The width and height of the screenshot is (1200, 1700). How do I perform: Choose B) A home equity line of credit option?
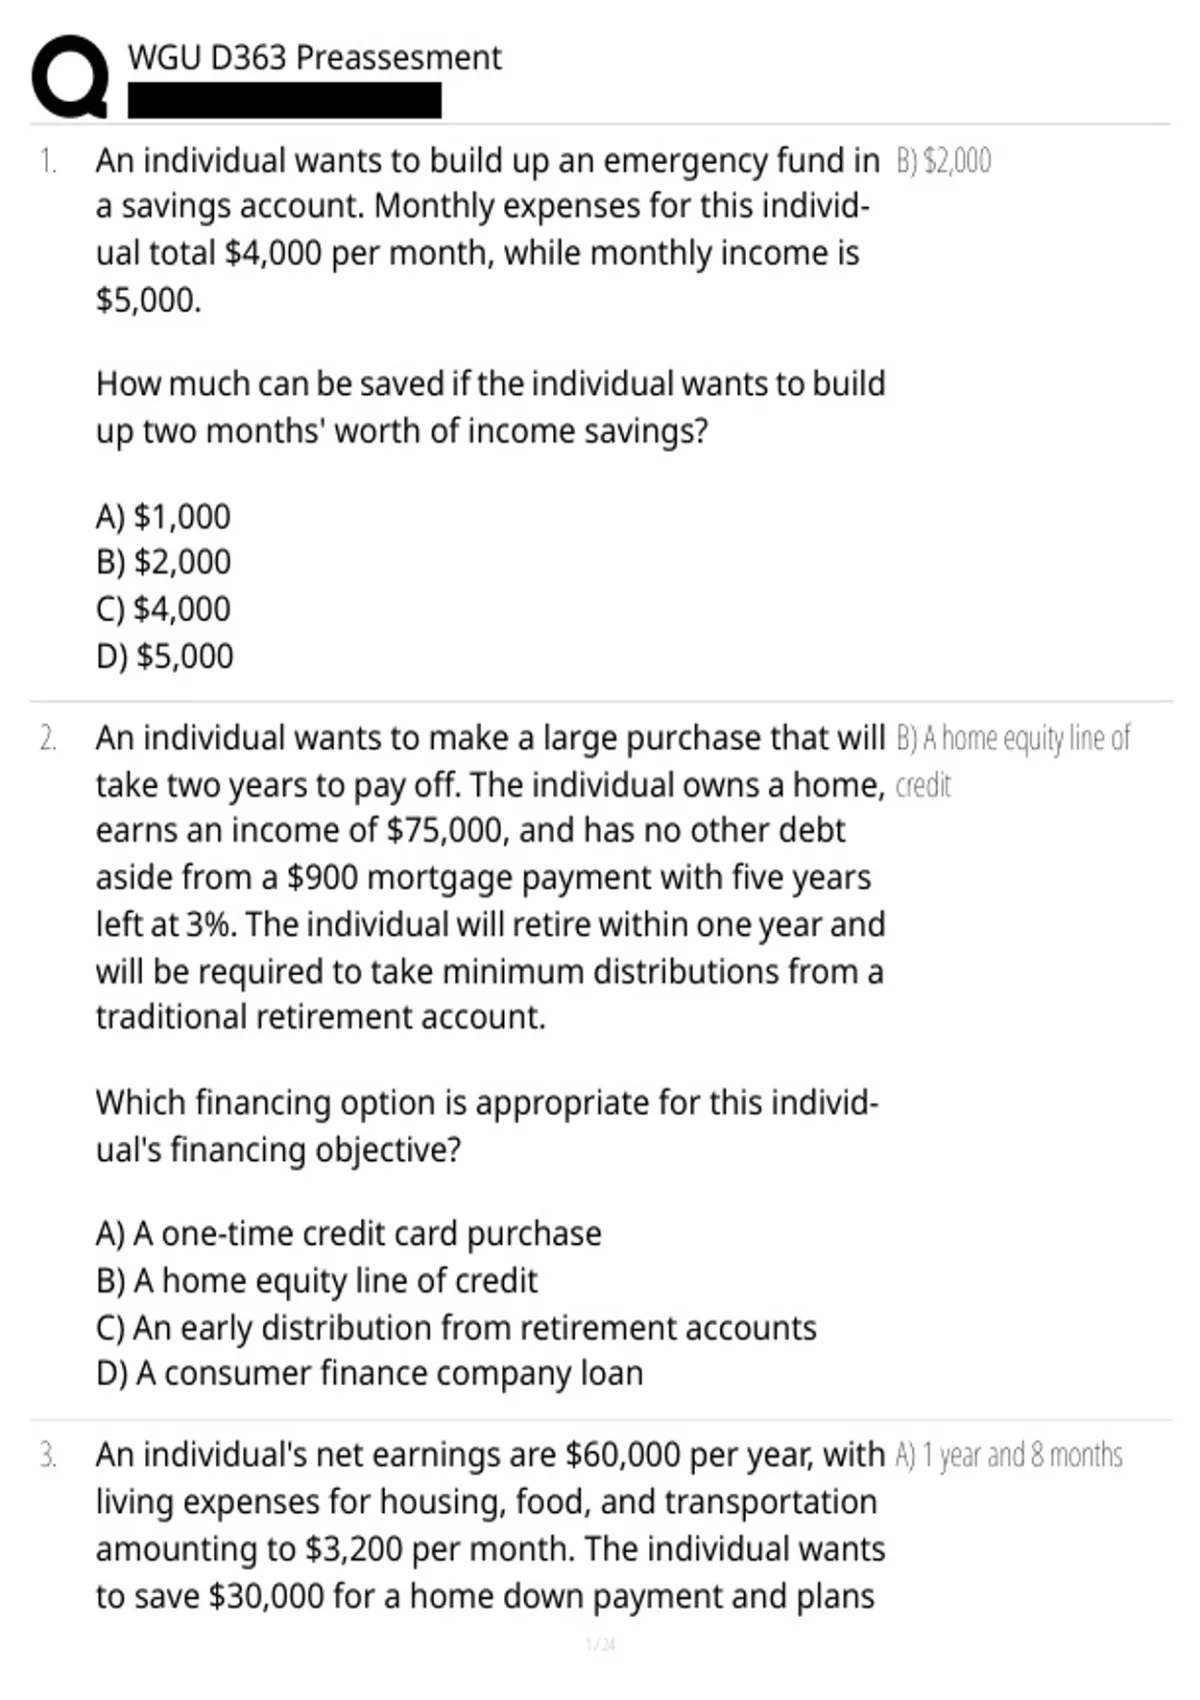click(x=317, y=1281)
